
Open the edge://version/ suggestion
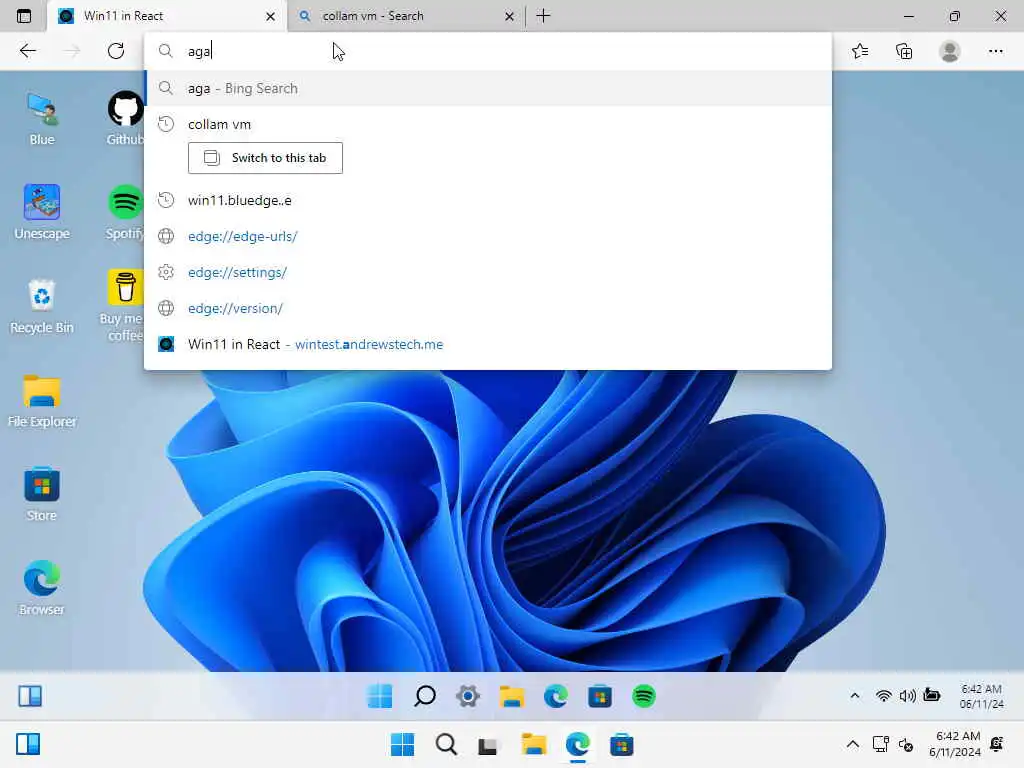488,308
